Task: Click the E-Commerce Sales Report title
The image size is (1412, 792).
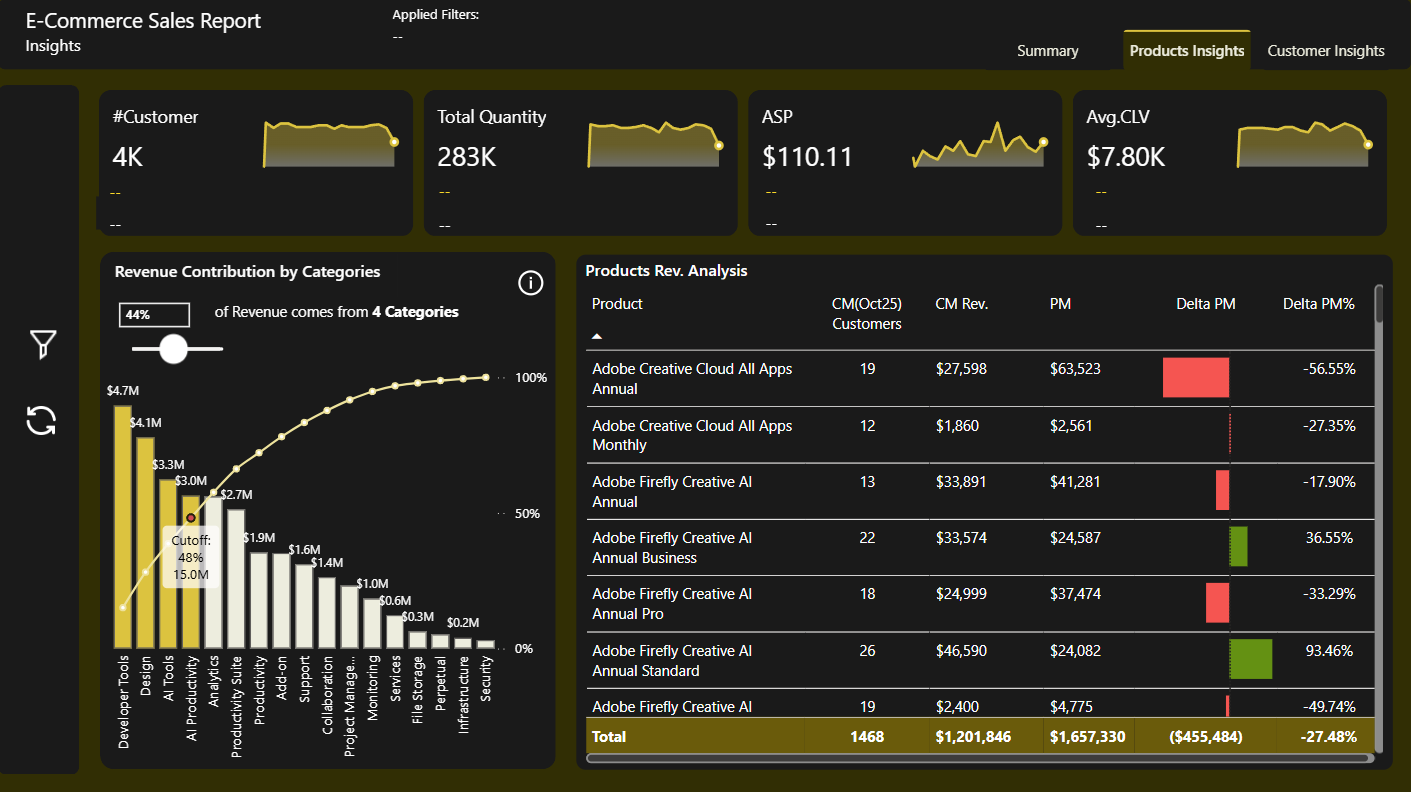Action: (143, 21)
